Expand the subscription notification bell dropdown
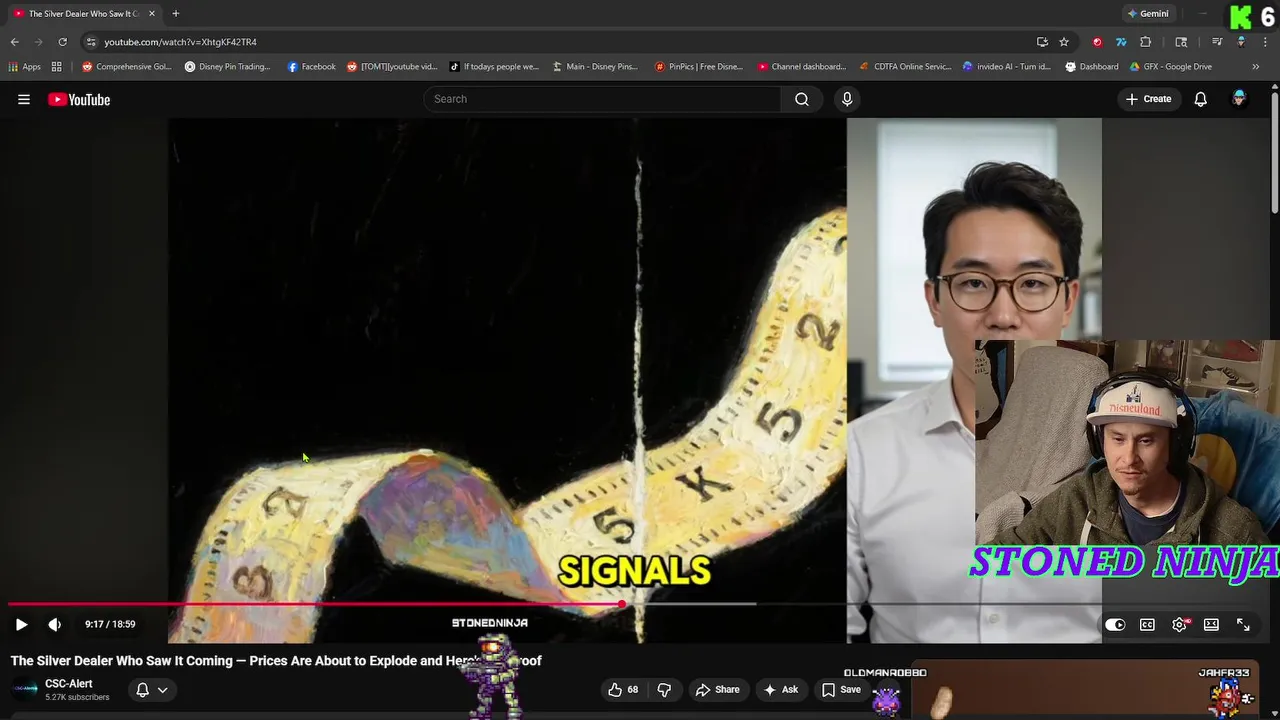Screen dimensions: 1280x720 [x=151, y=690]
